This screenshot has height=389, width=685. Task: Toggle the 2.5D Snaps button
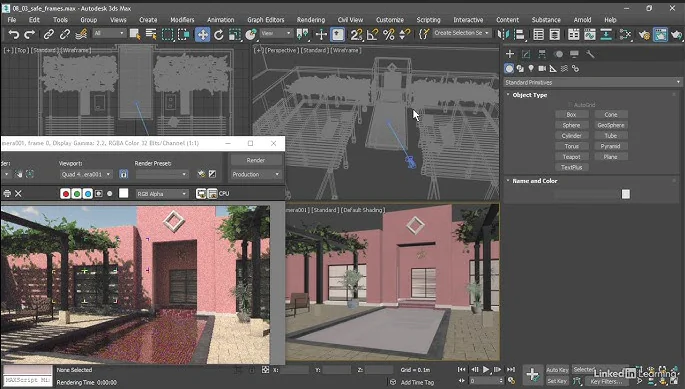356,34
